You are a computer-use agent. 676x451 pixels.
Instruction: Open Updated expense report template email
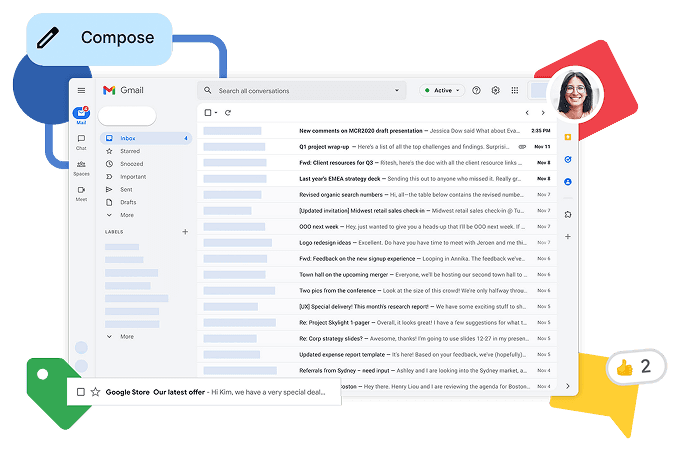pyautogui.click(x=377, y=354)
